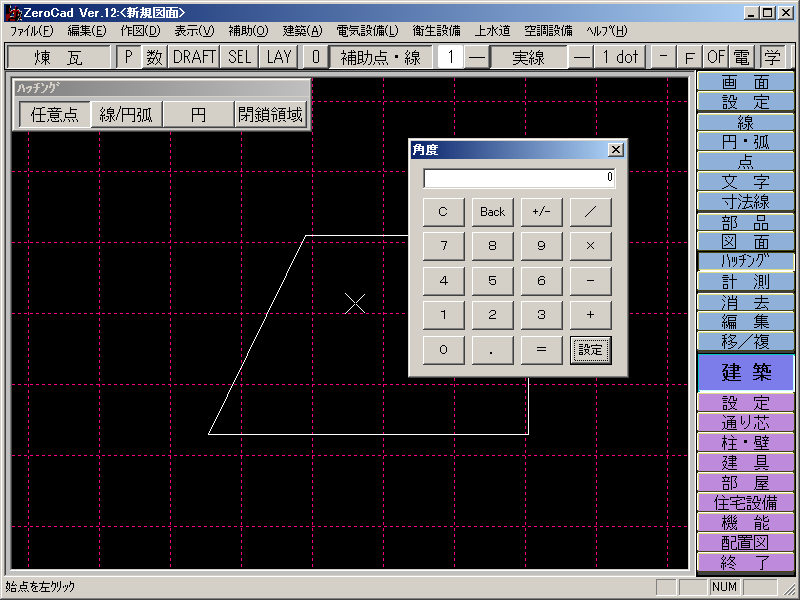Open the 1 dot line width selector

tap(620, 57)
